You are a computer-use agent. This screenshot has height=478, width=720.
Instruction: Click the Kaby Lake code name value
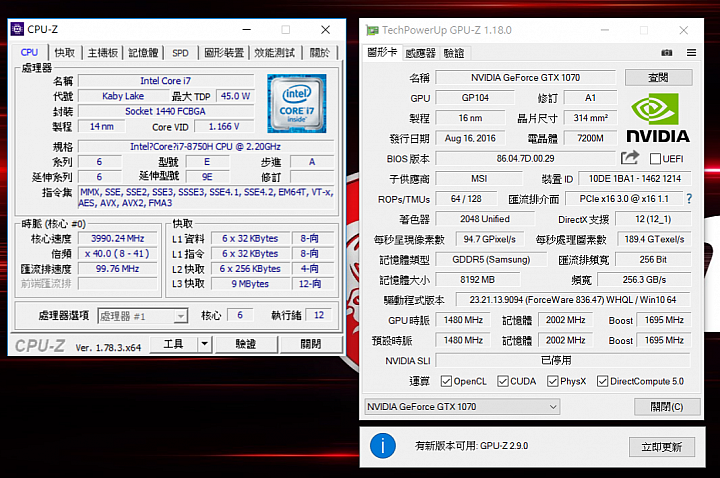123,96
